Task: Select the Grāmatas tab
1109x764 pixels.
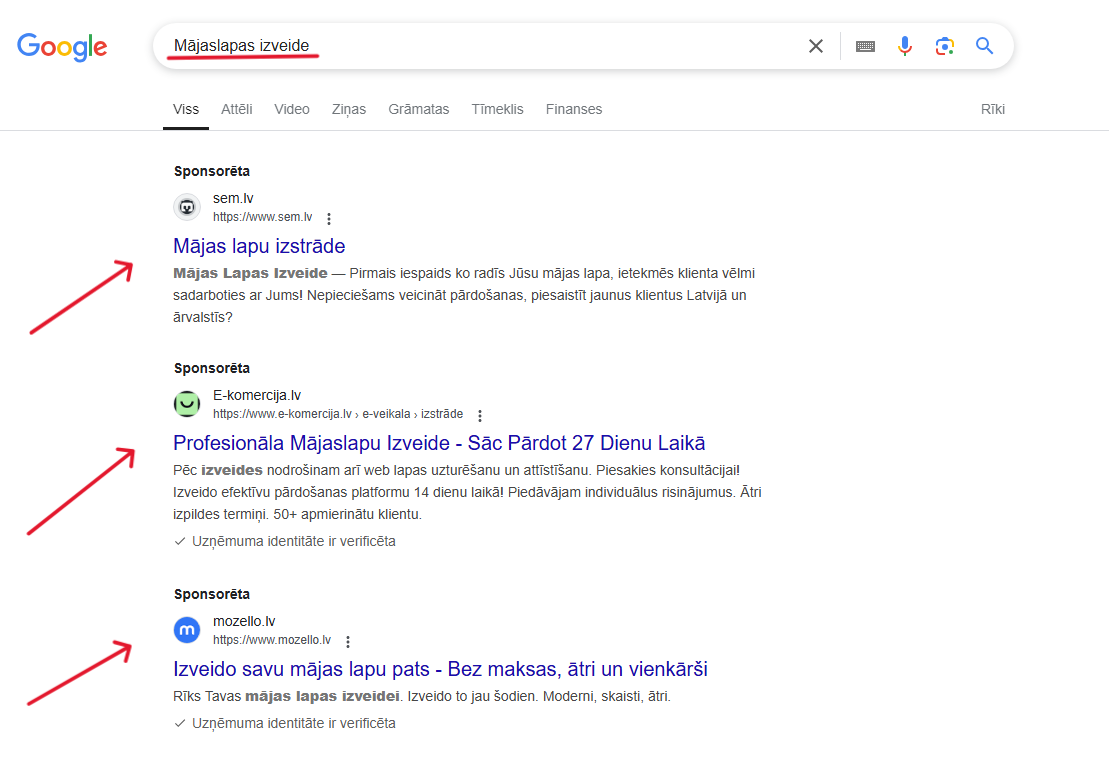Action: point(419,109)
